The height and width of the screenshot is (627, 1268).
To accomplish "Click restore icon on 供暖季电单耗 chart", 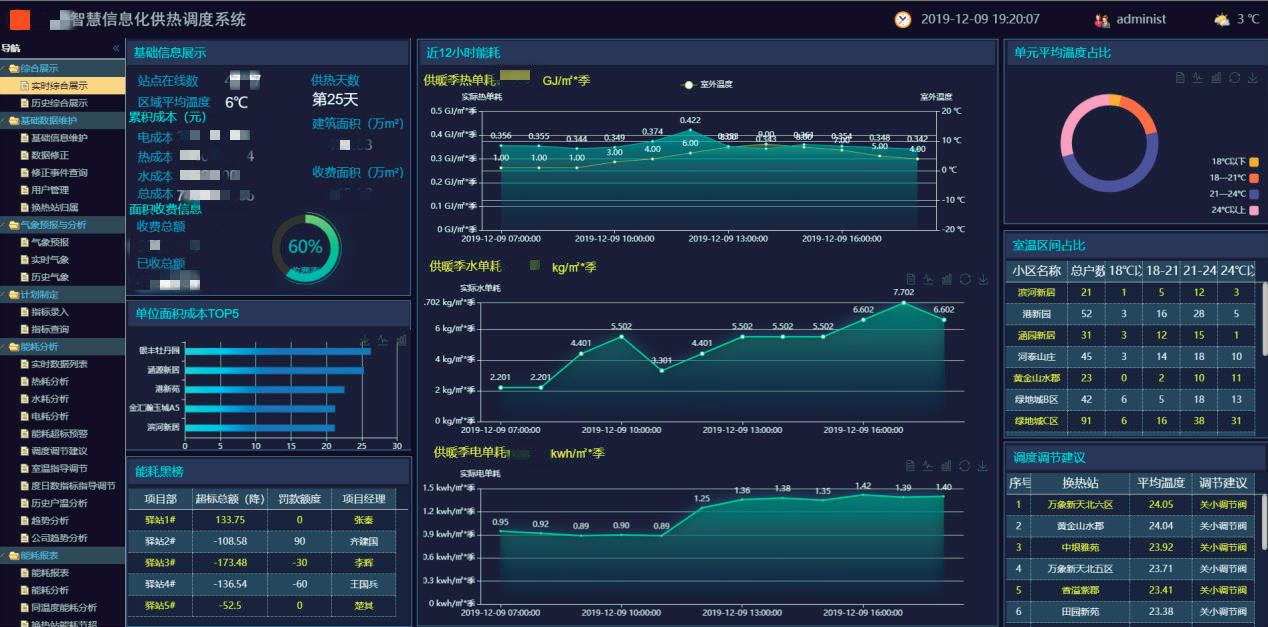I will 964,465.
